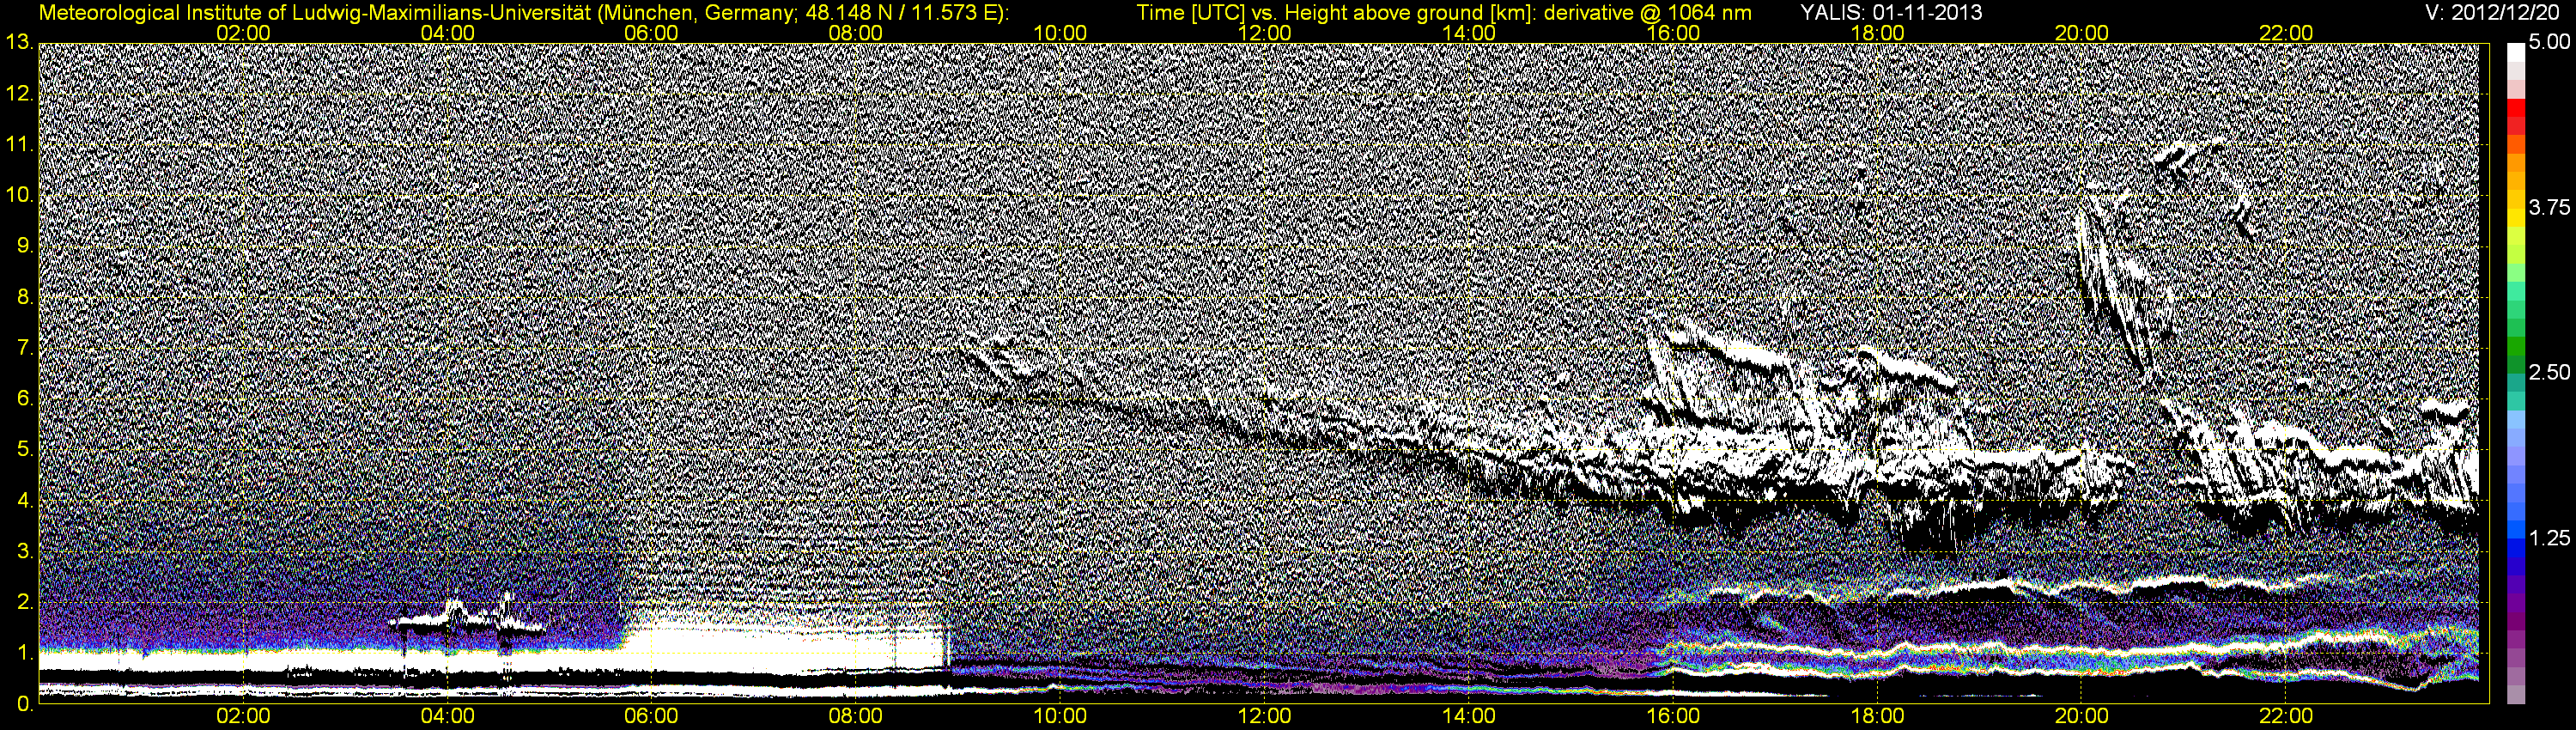
Task: Click the 7 km height axis label
Action: click(x=25, y=348)
